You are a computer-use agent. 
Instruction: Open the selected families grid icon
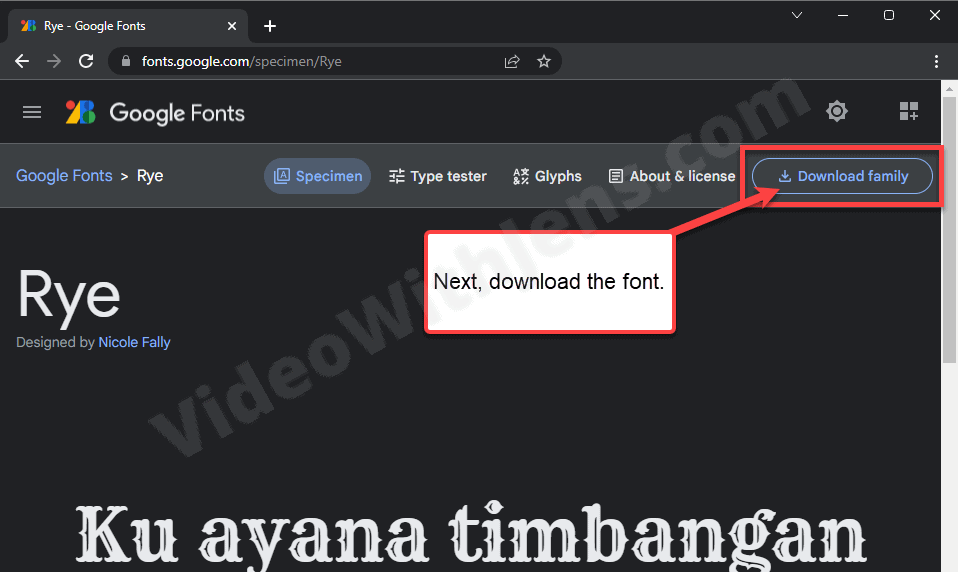[909, 111]
